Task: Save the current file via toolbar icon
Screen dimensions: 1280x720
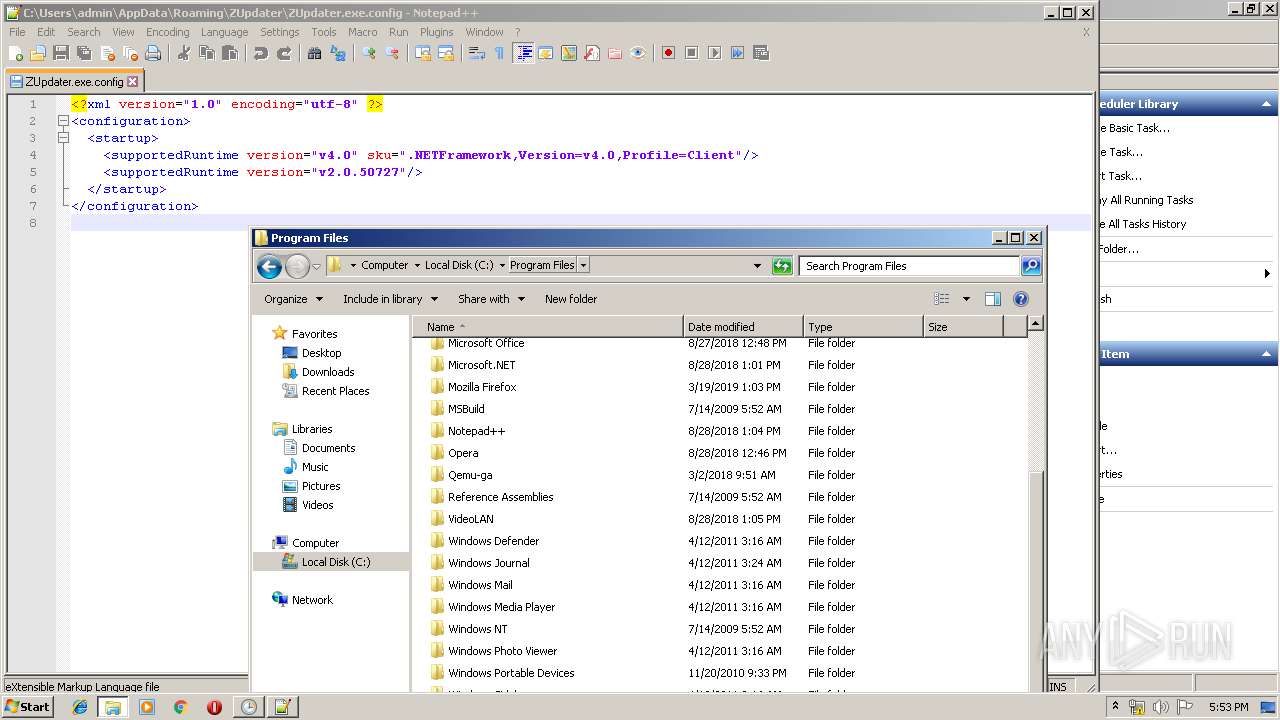Action: click(x=61, y=53)
